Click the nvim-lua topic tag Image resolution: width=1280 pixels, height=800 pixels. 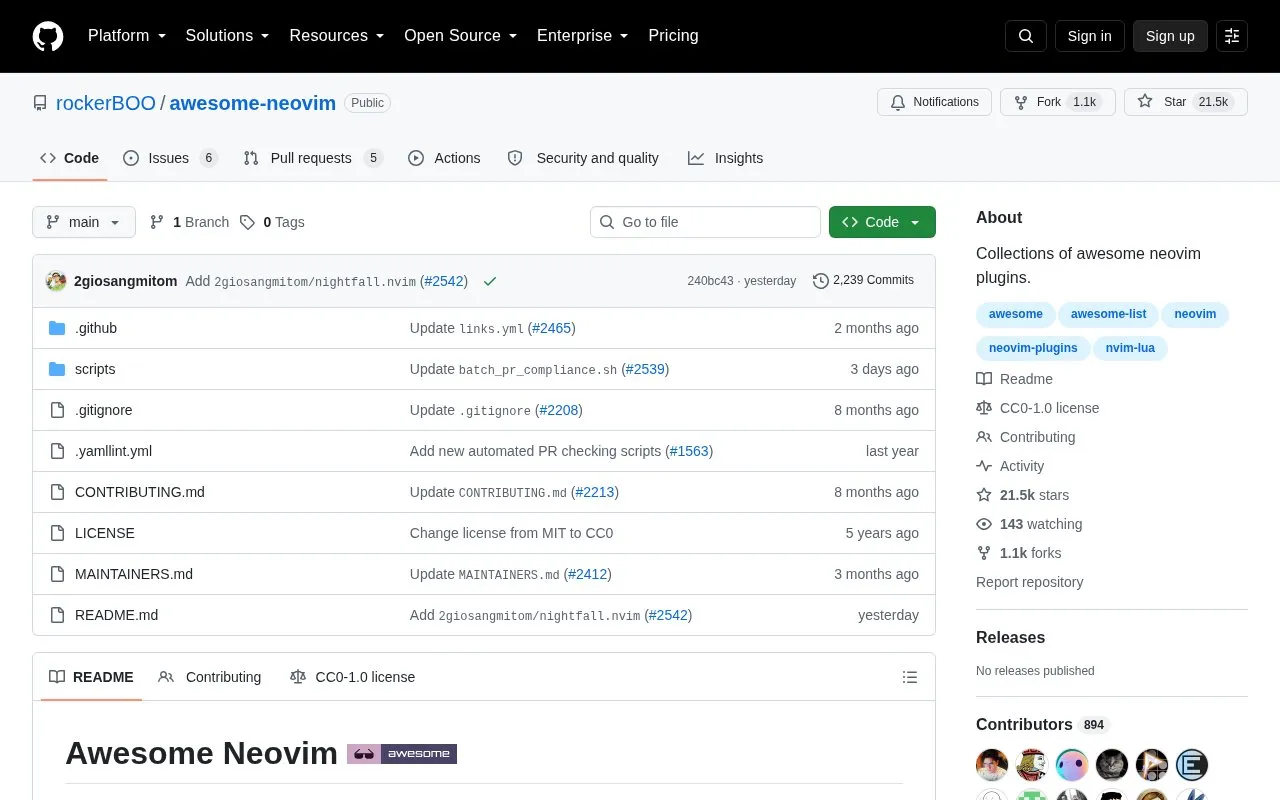1130,348
